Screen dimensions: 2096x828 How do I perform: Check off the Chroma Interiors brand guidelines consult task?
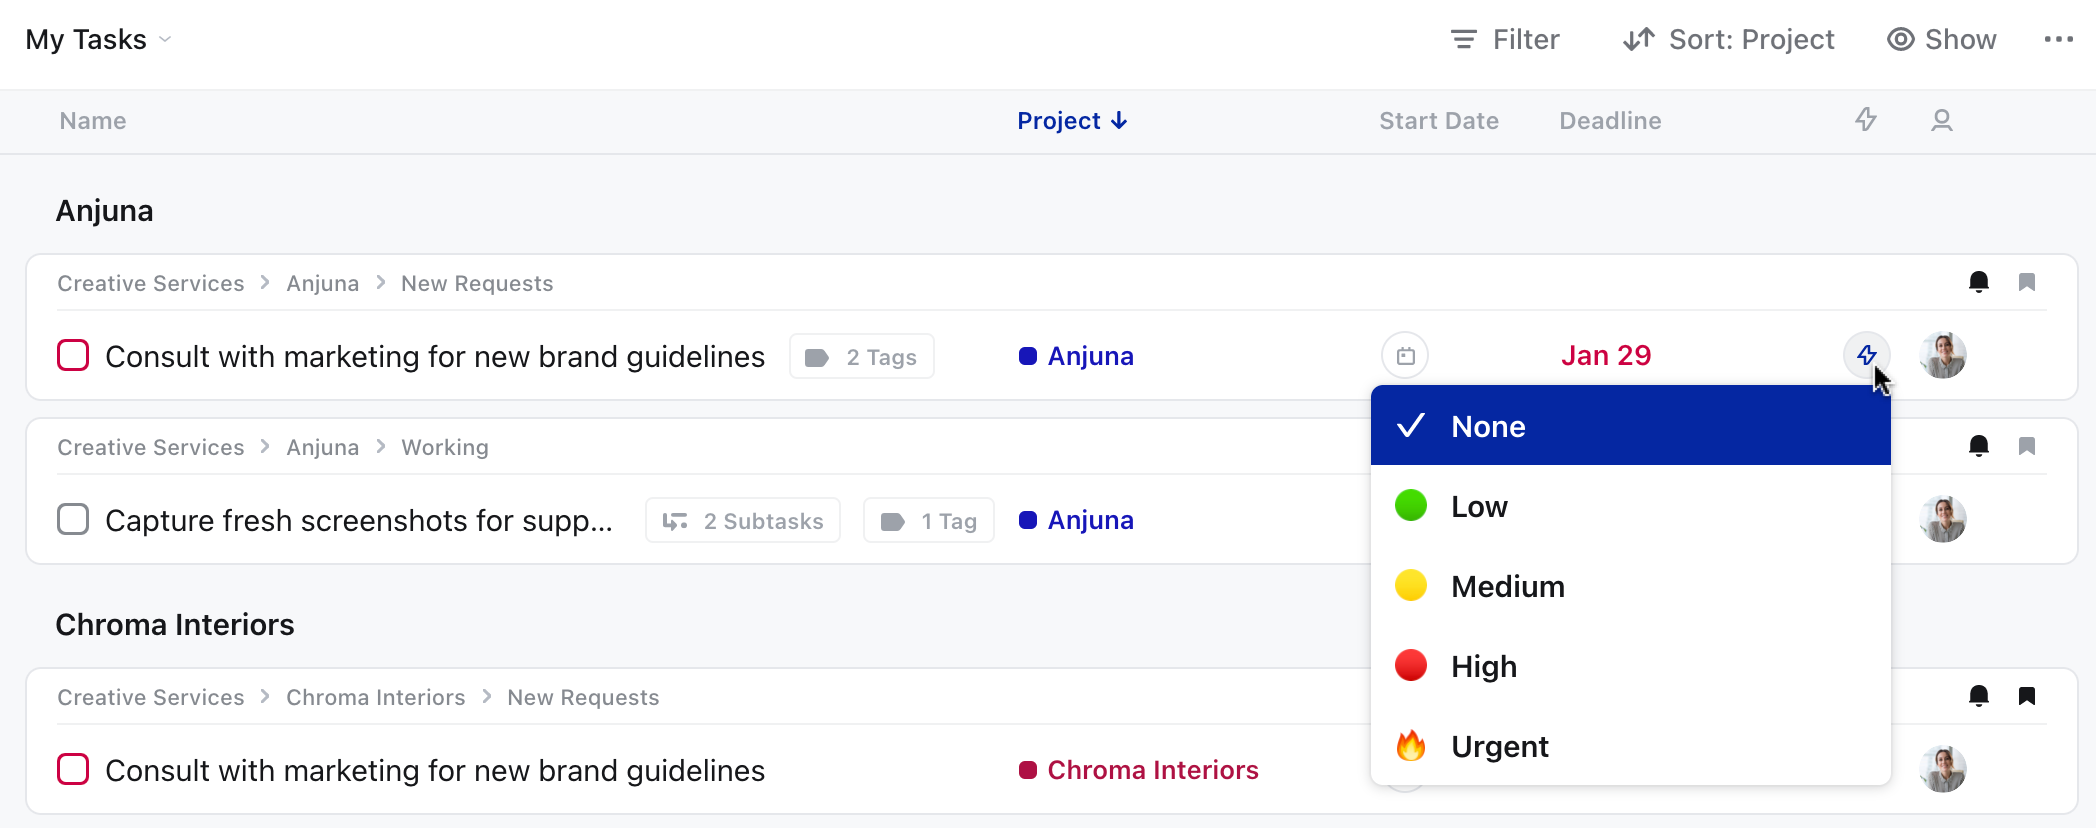tap(73, 769)
